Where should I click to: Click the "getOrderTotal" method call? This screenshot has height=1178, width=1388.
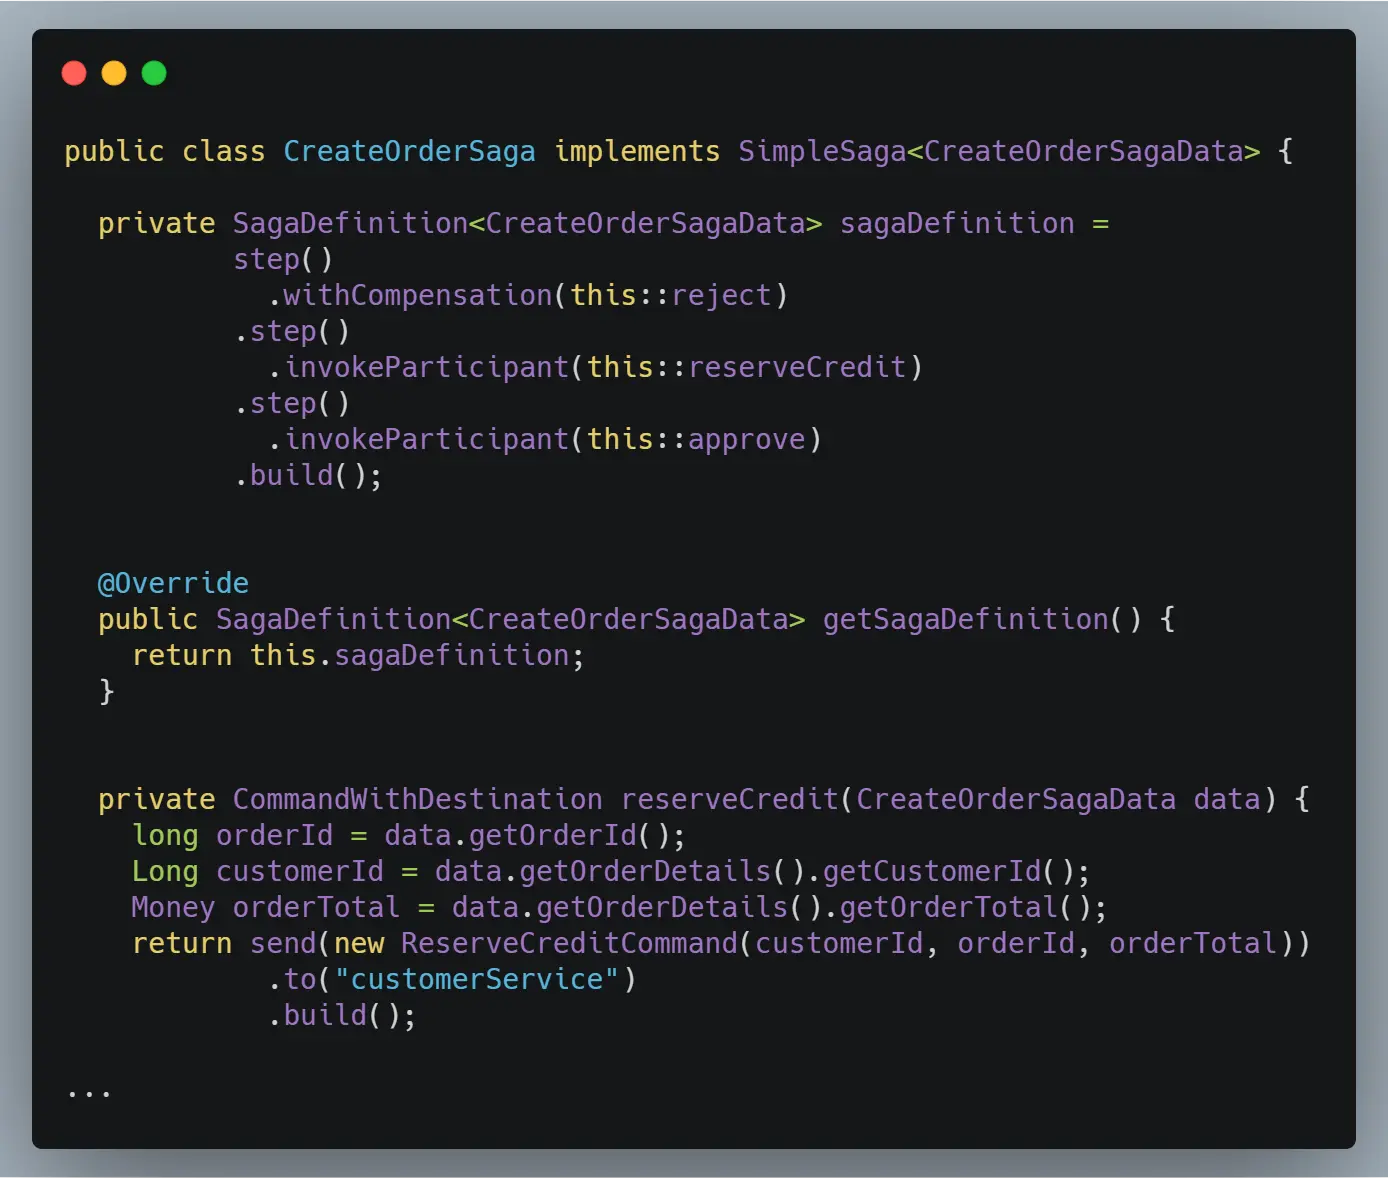click(x=949, y=907)
